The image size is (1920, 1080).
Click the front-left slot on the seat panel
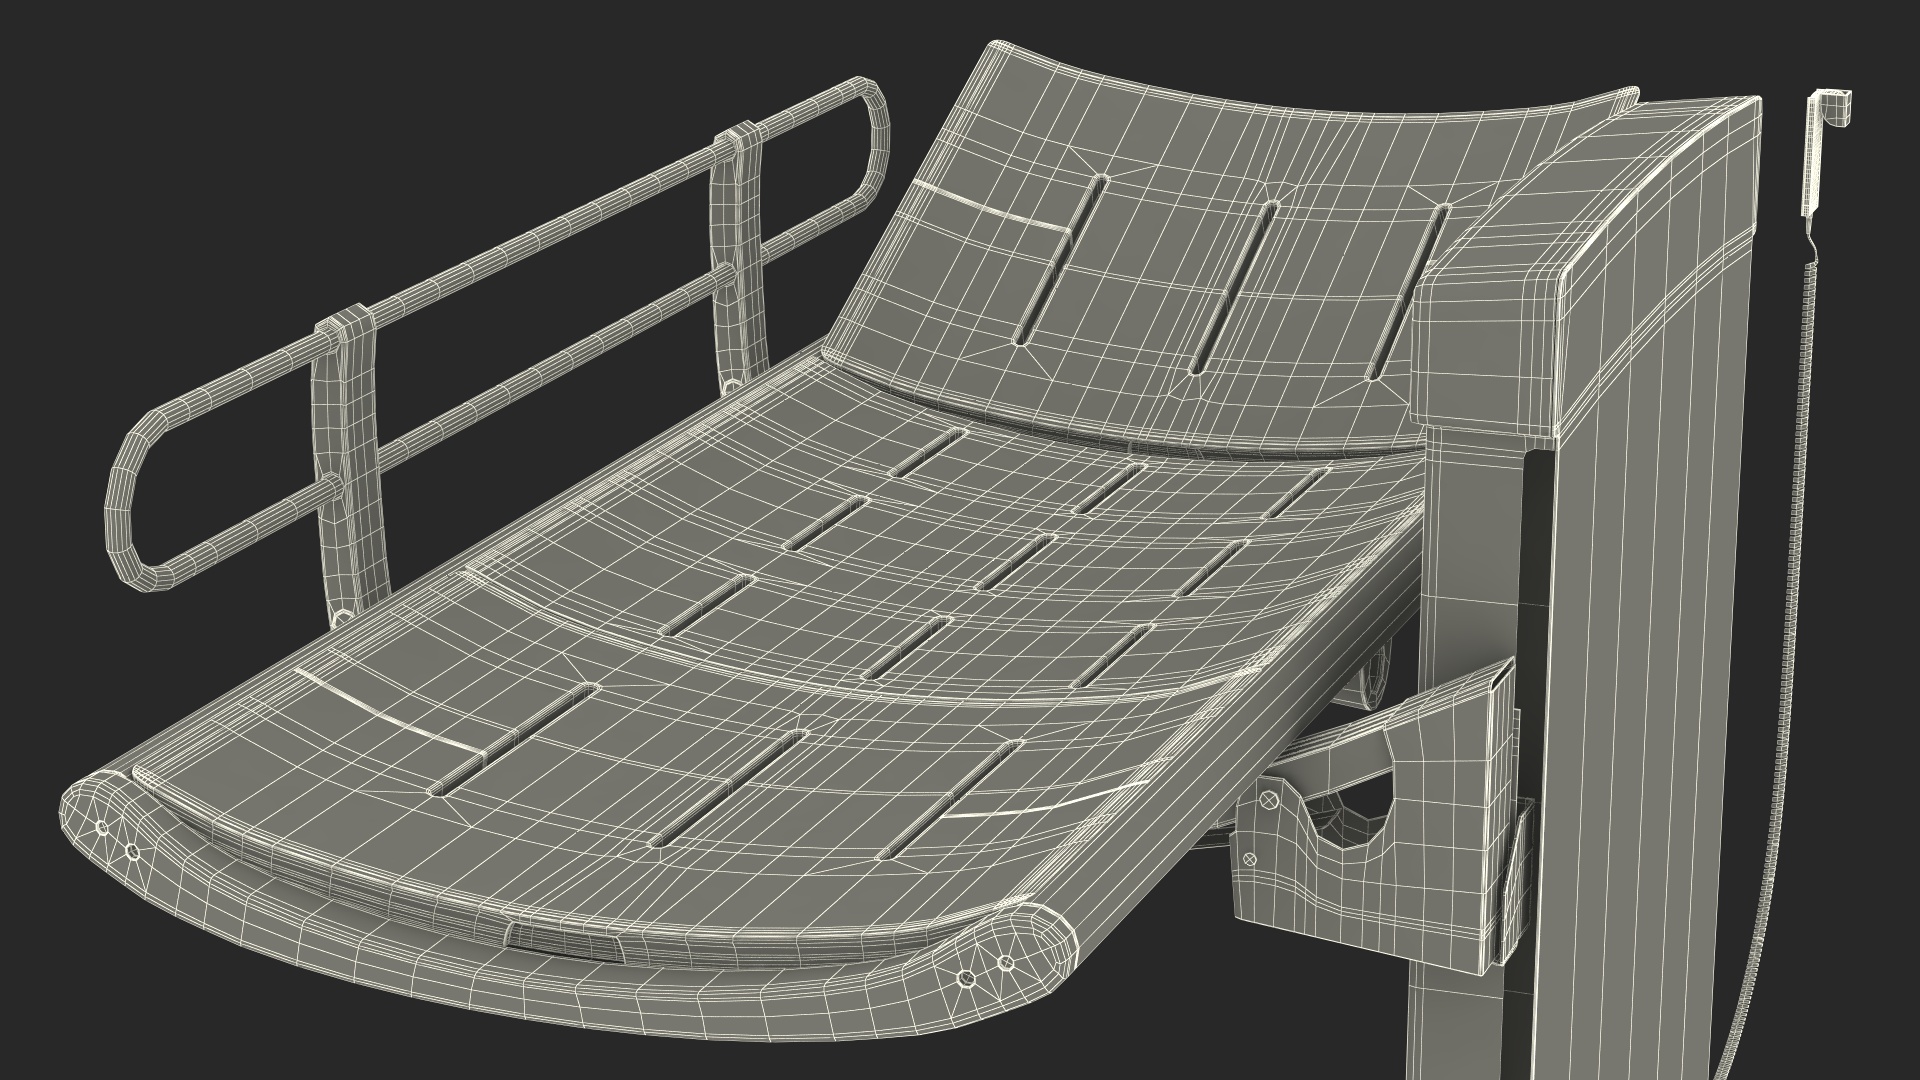click(515, 740)
